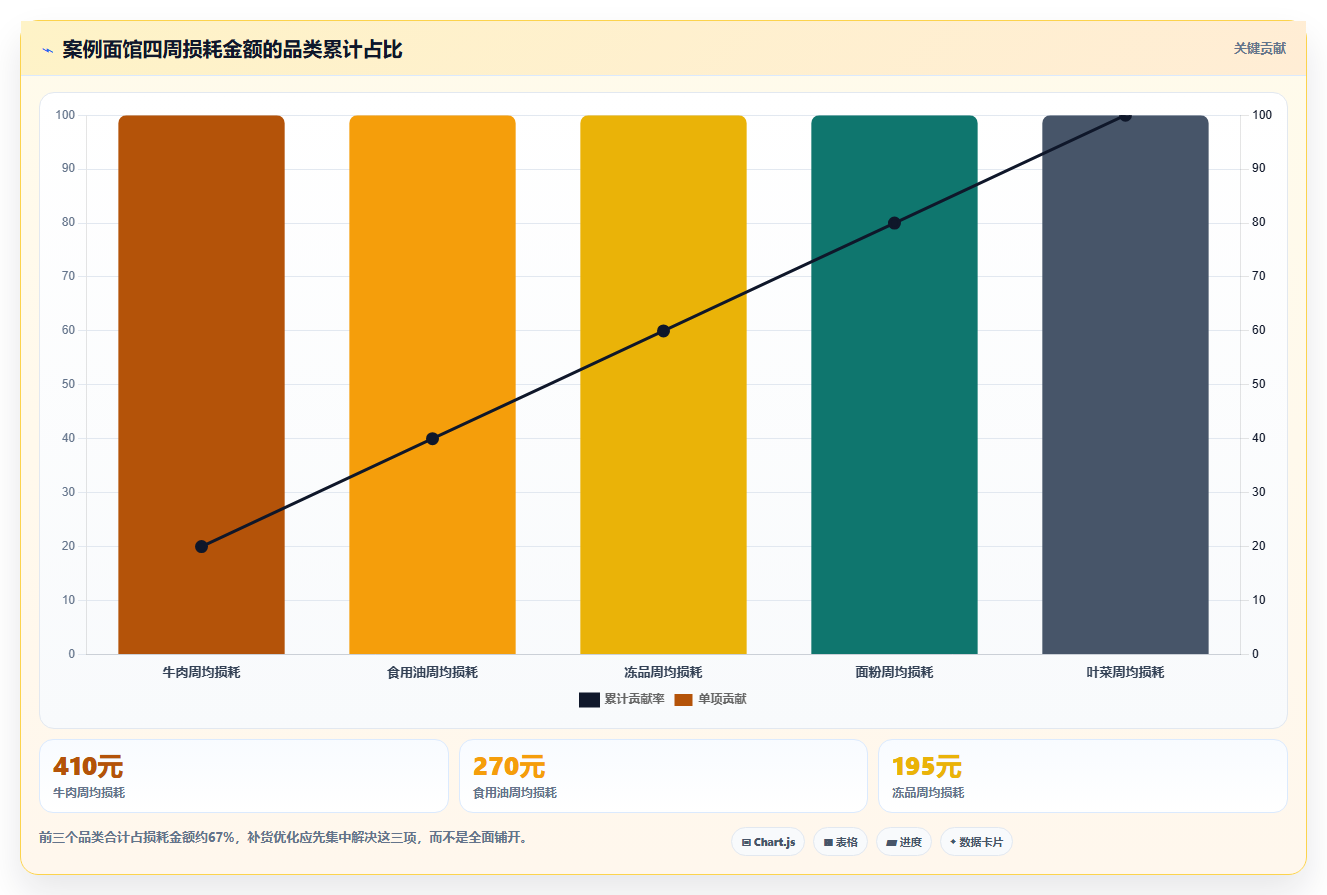Click the 叶菜周均损耗 x-axis label
This screenshot has width=1327, height=895.
click(x=1125, y=672)
